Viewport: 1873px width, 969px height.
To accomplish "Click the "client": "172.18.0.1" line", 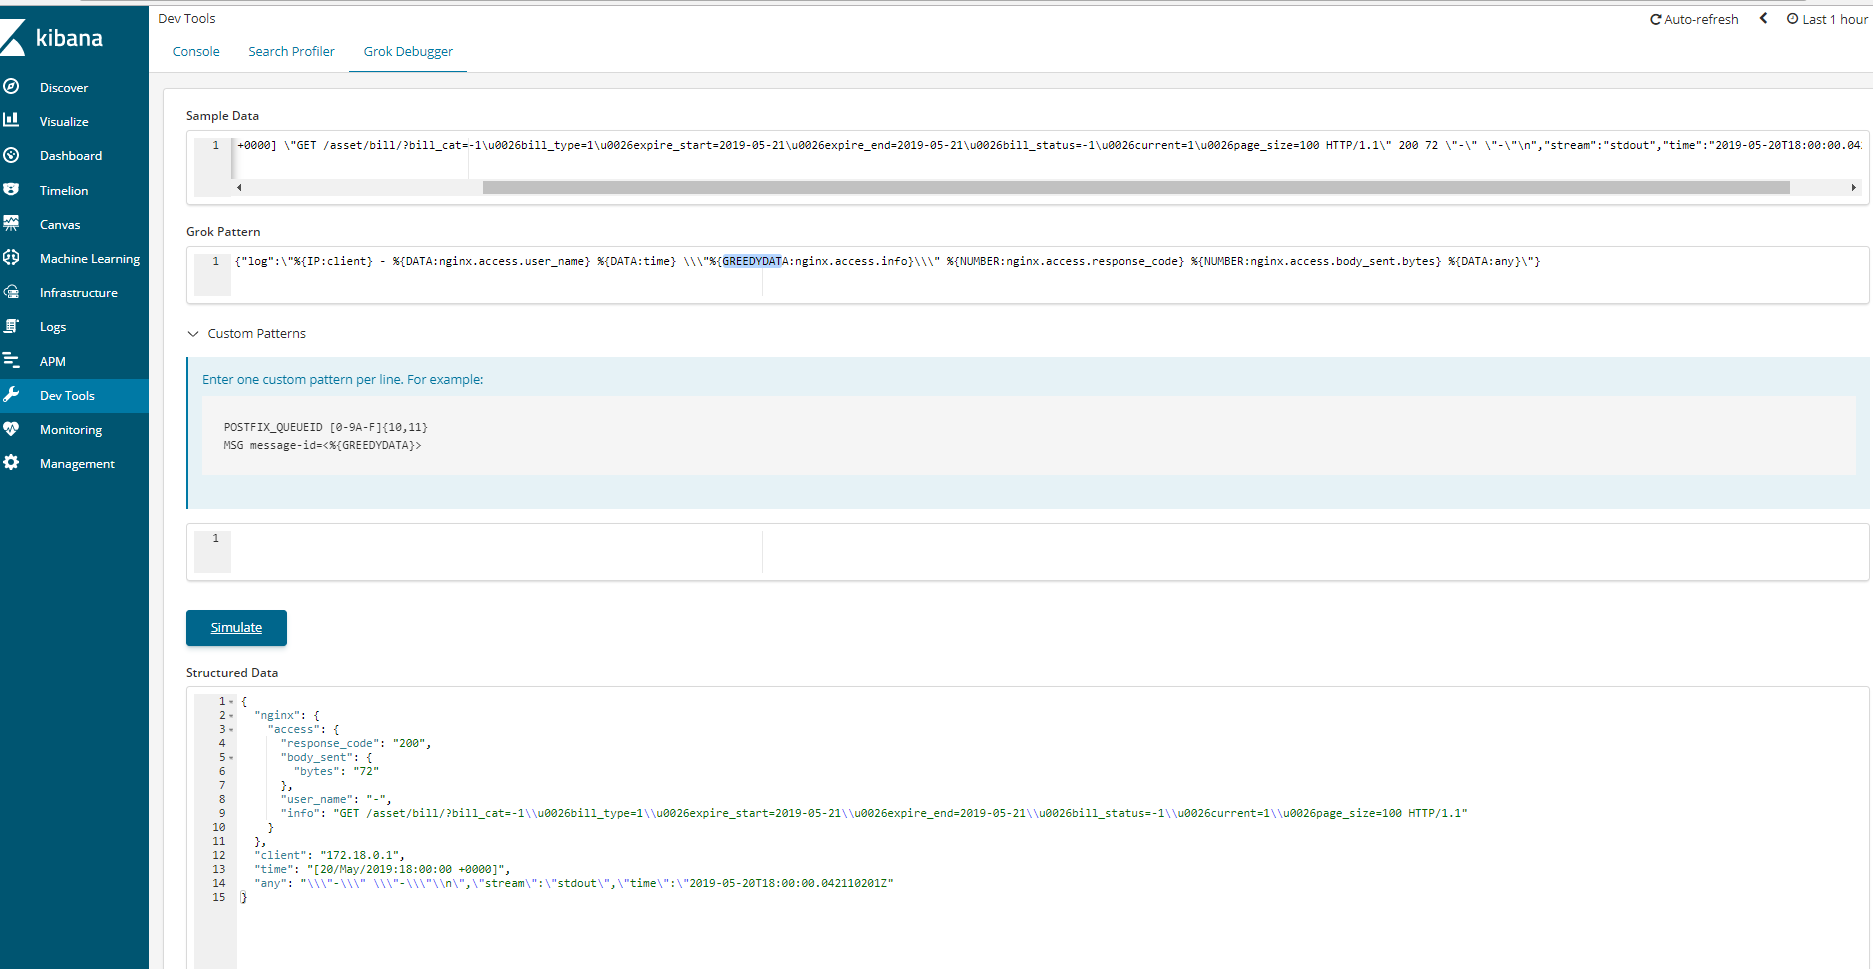I will [329, 856].
